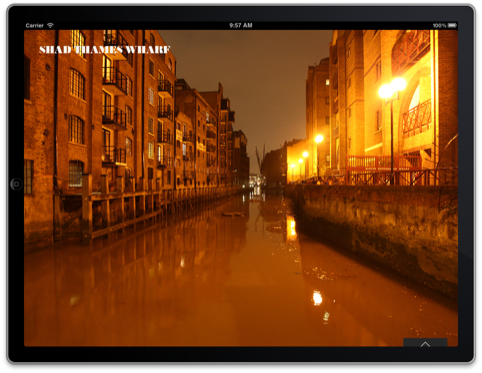
Task: Tap the row of small street lamps on the right
Action: [x=305, y=157]
